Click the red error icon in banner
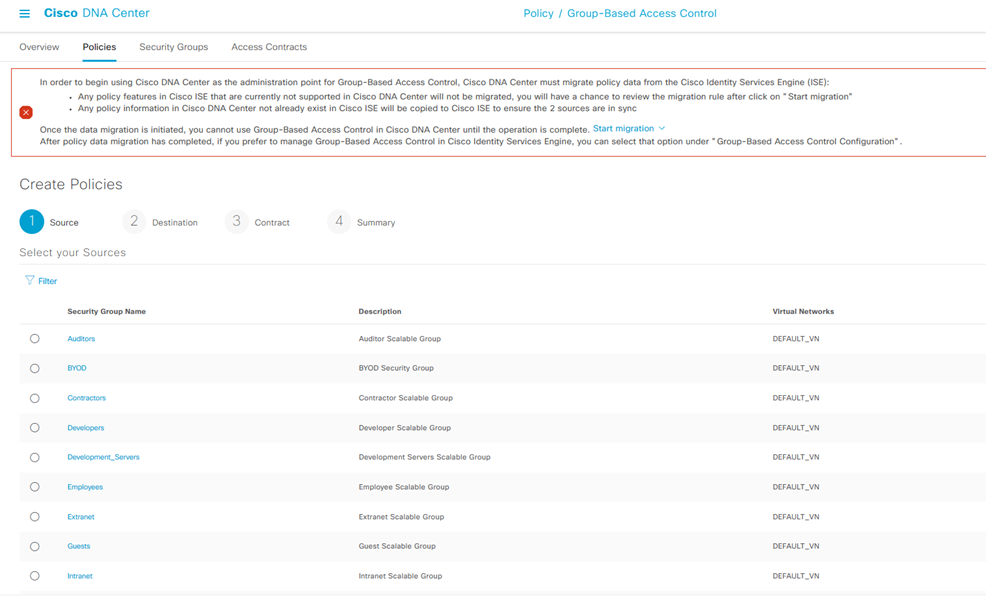 pos(26,112)
